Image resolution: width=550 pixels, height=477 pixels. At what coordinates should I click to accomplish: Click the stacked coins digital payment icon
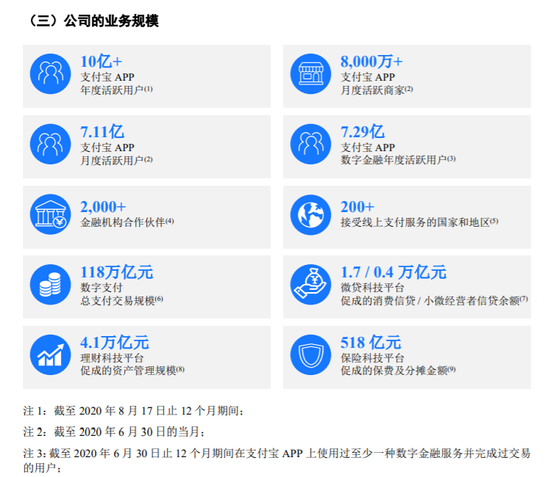pyautogui.click(x=51, y=284)
